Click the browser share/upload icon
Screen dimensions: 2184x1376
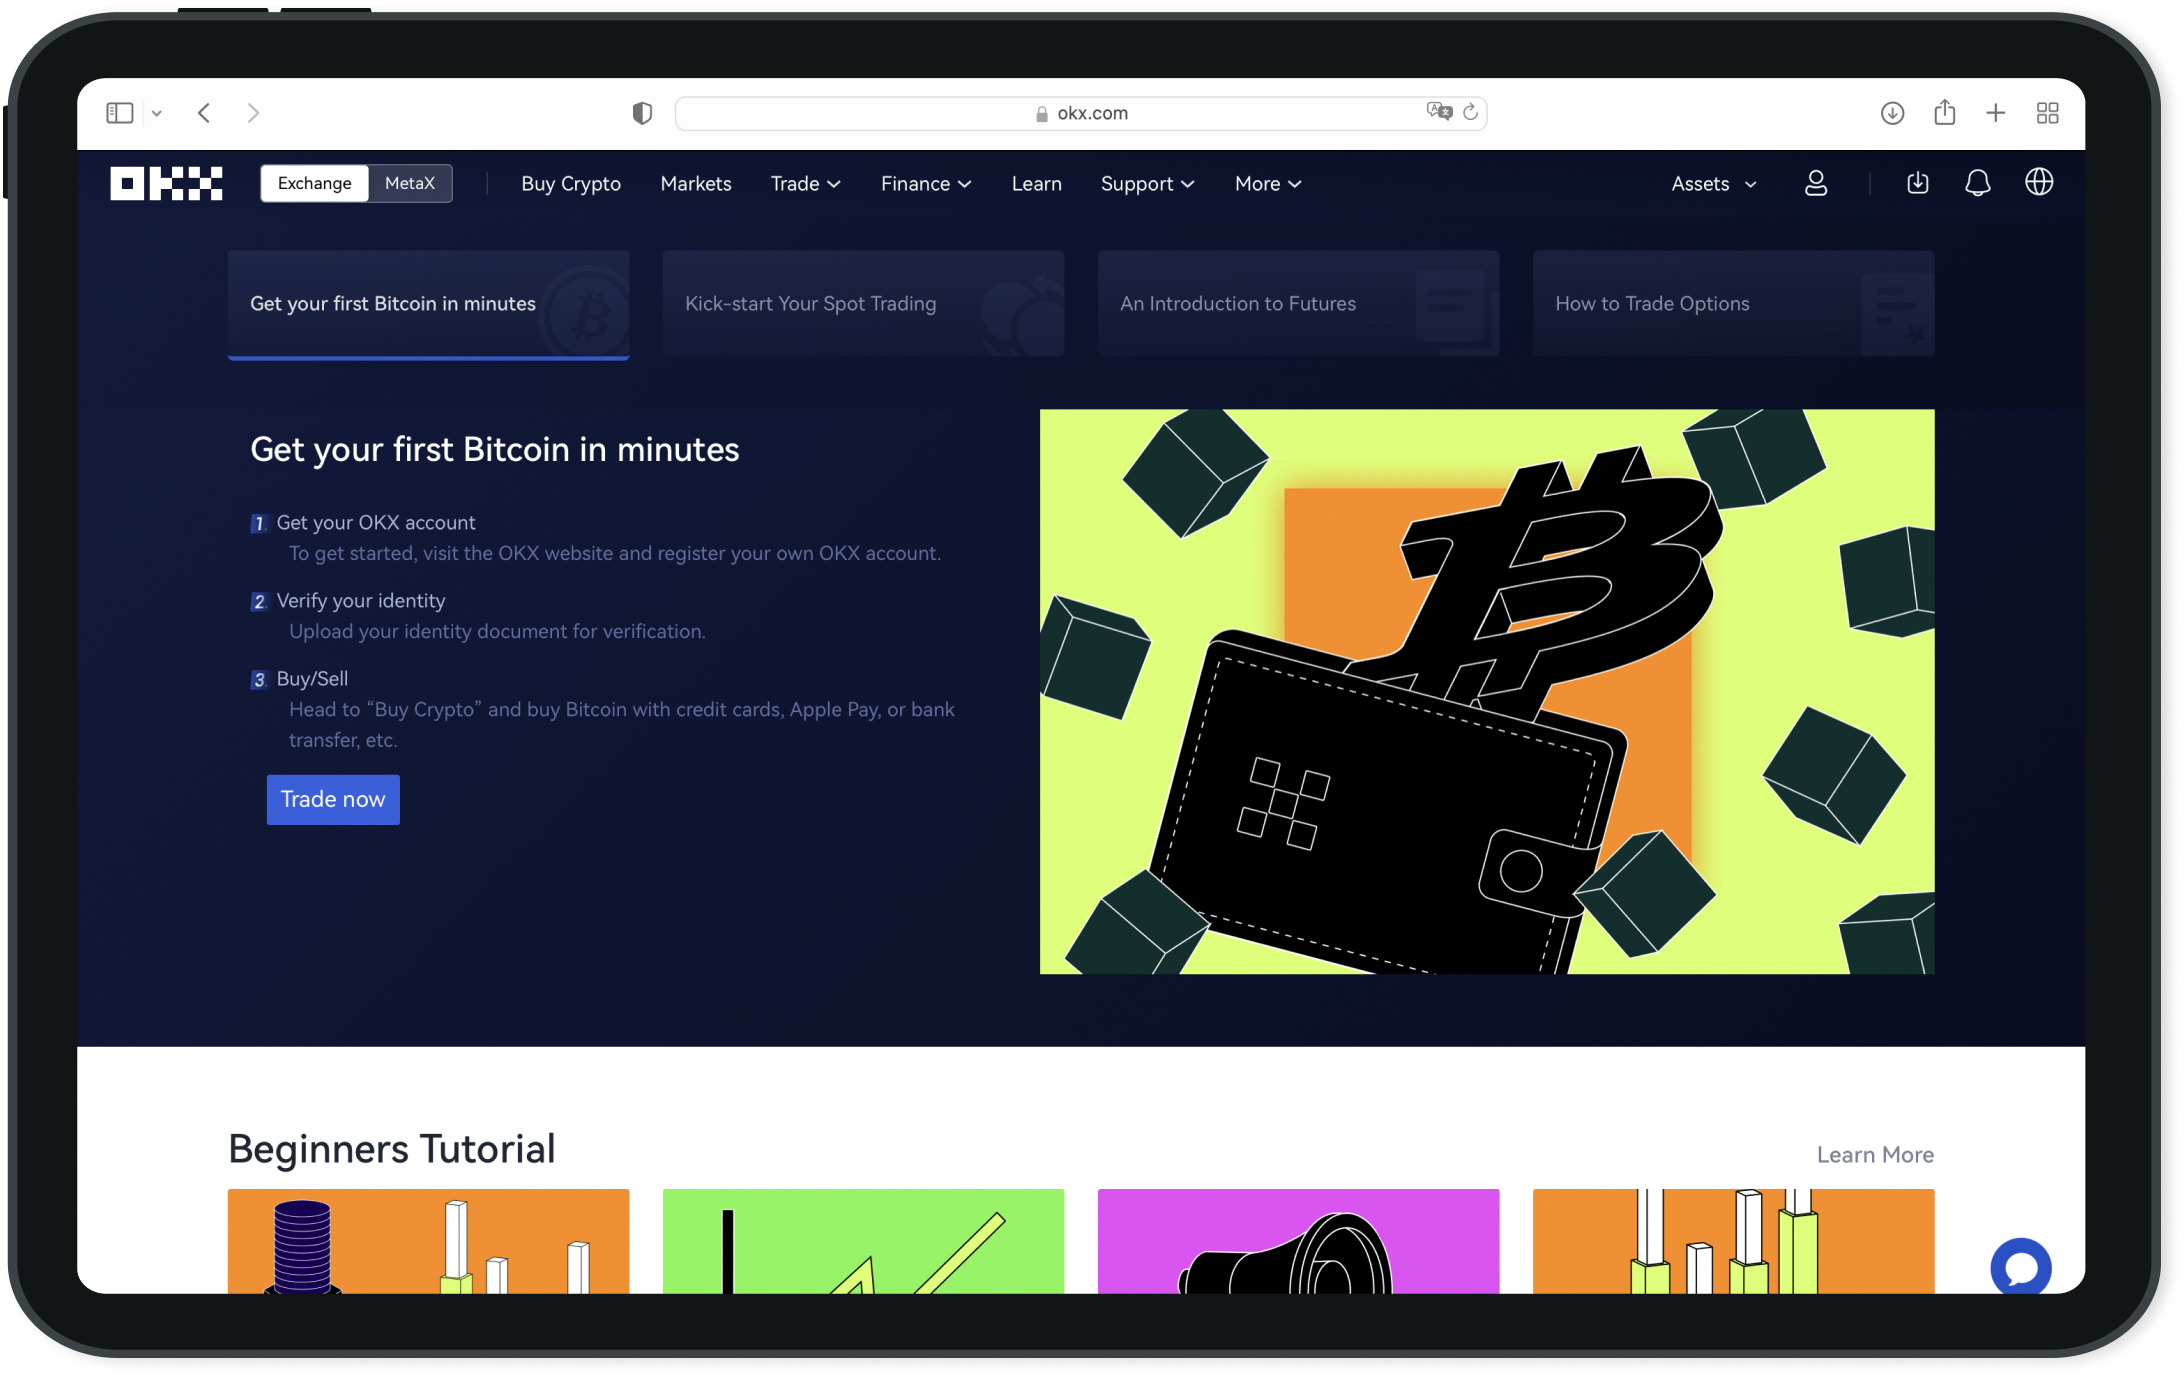point(1945,114)
